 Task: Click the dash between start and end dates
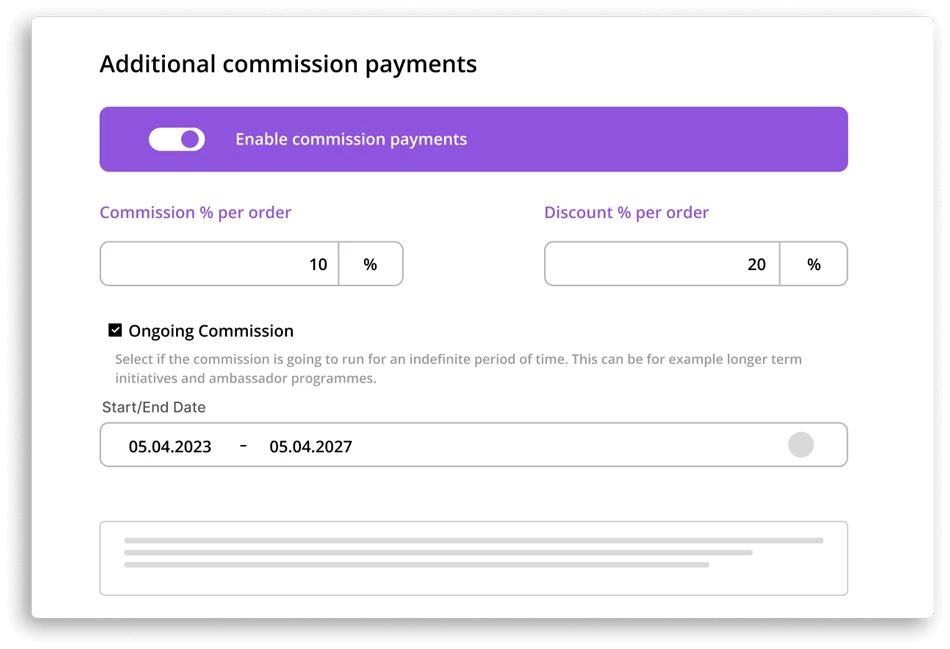[x=243, y=445]
